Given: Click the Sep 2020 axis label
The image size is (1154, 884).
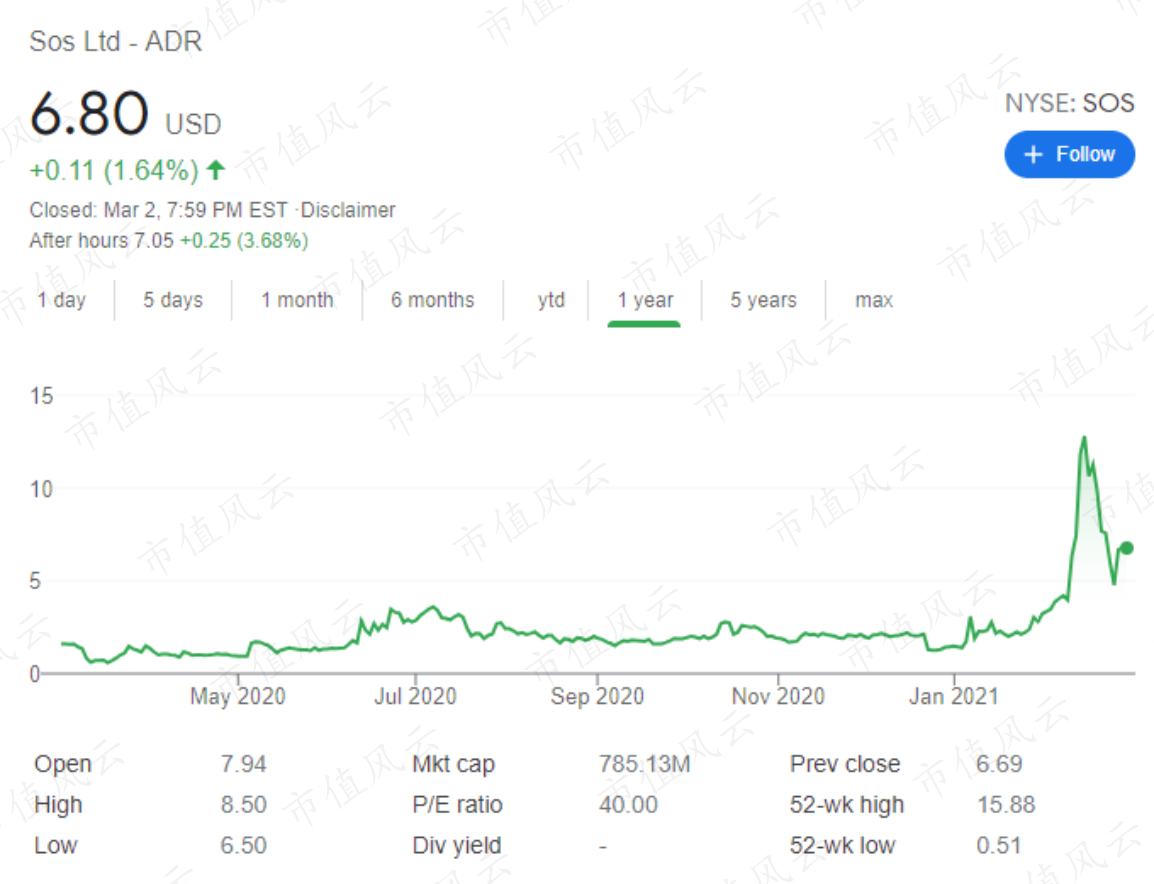Looking at the screenshot, I should [597, 696].
